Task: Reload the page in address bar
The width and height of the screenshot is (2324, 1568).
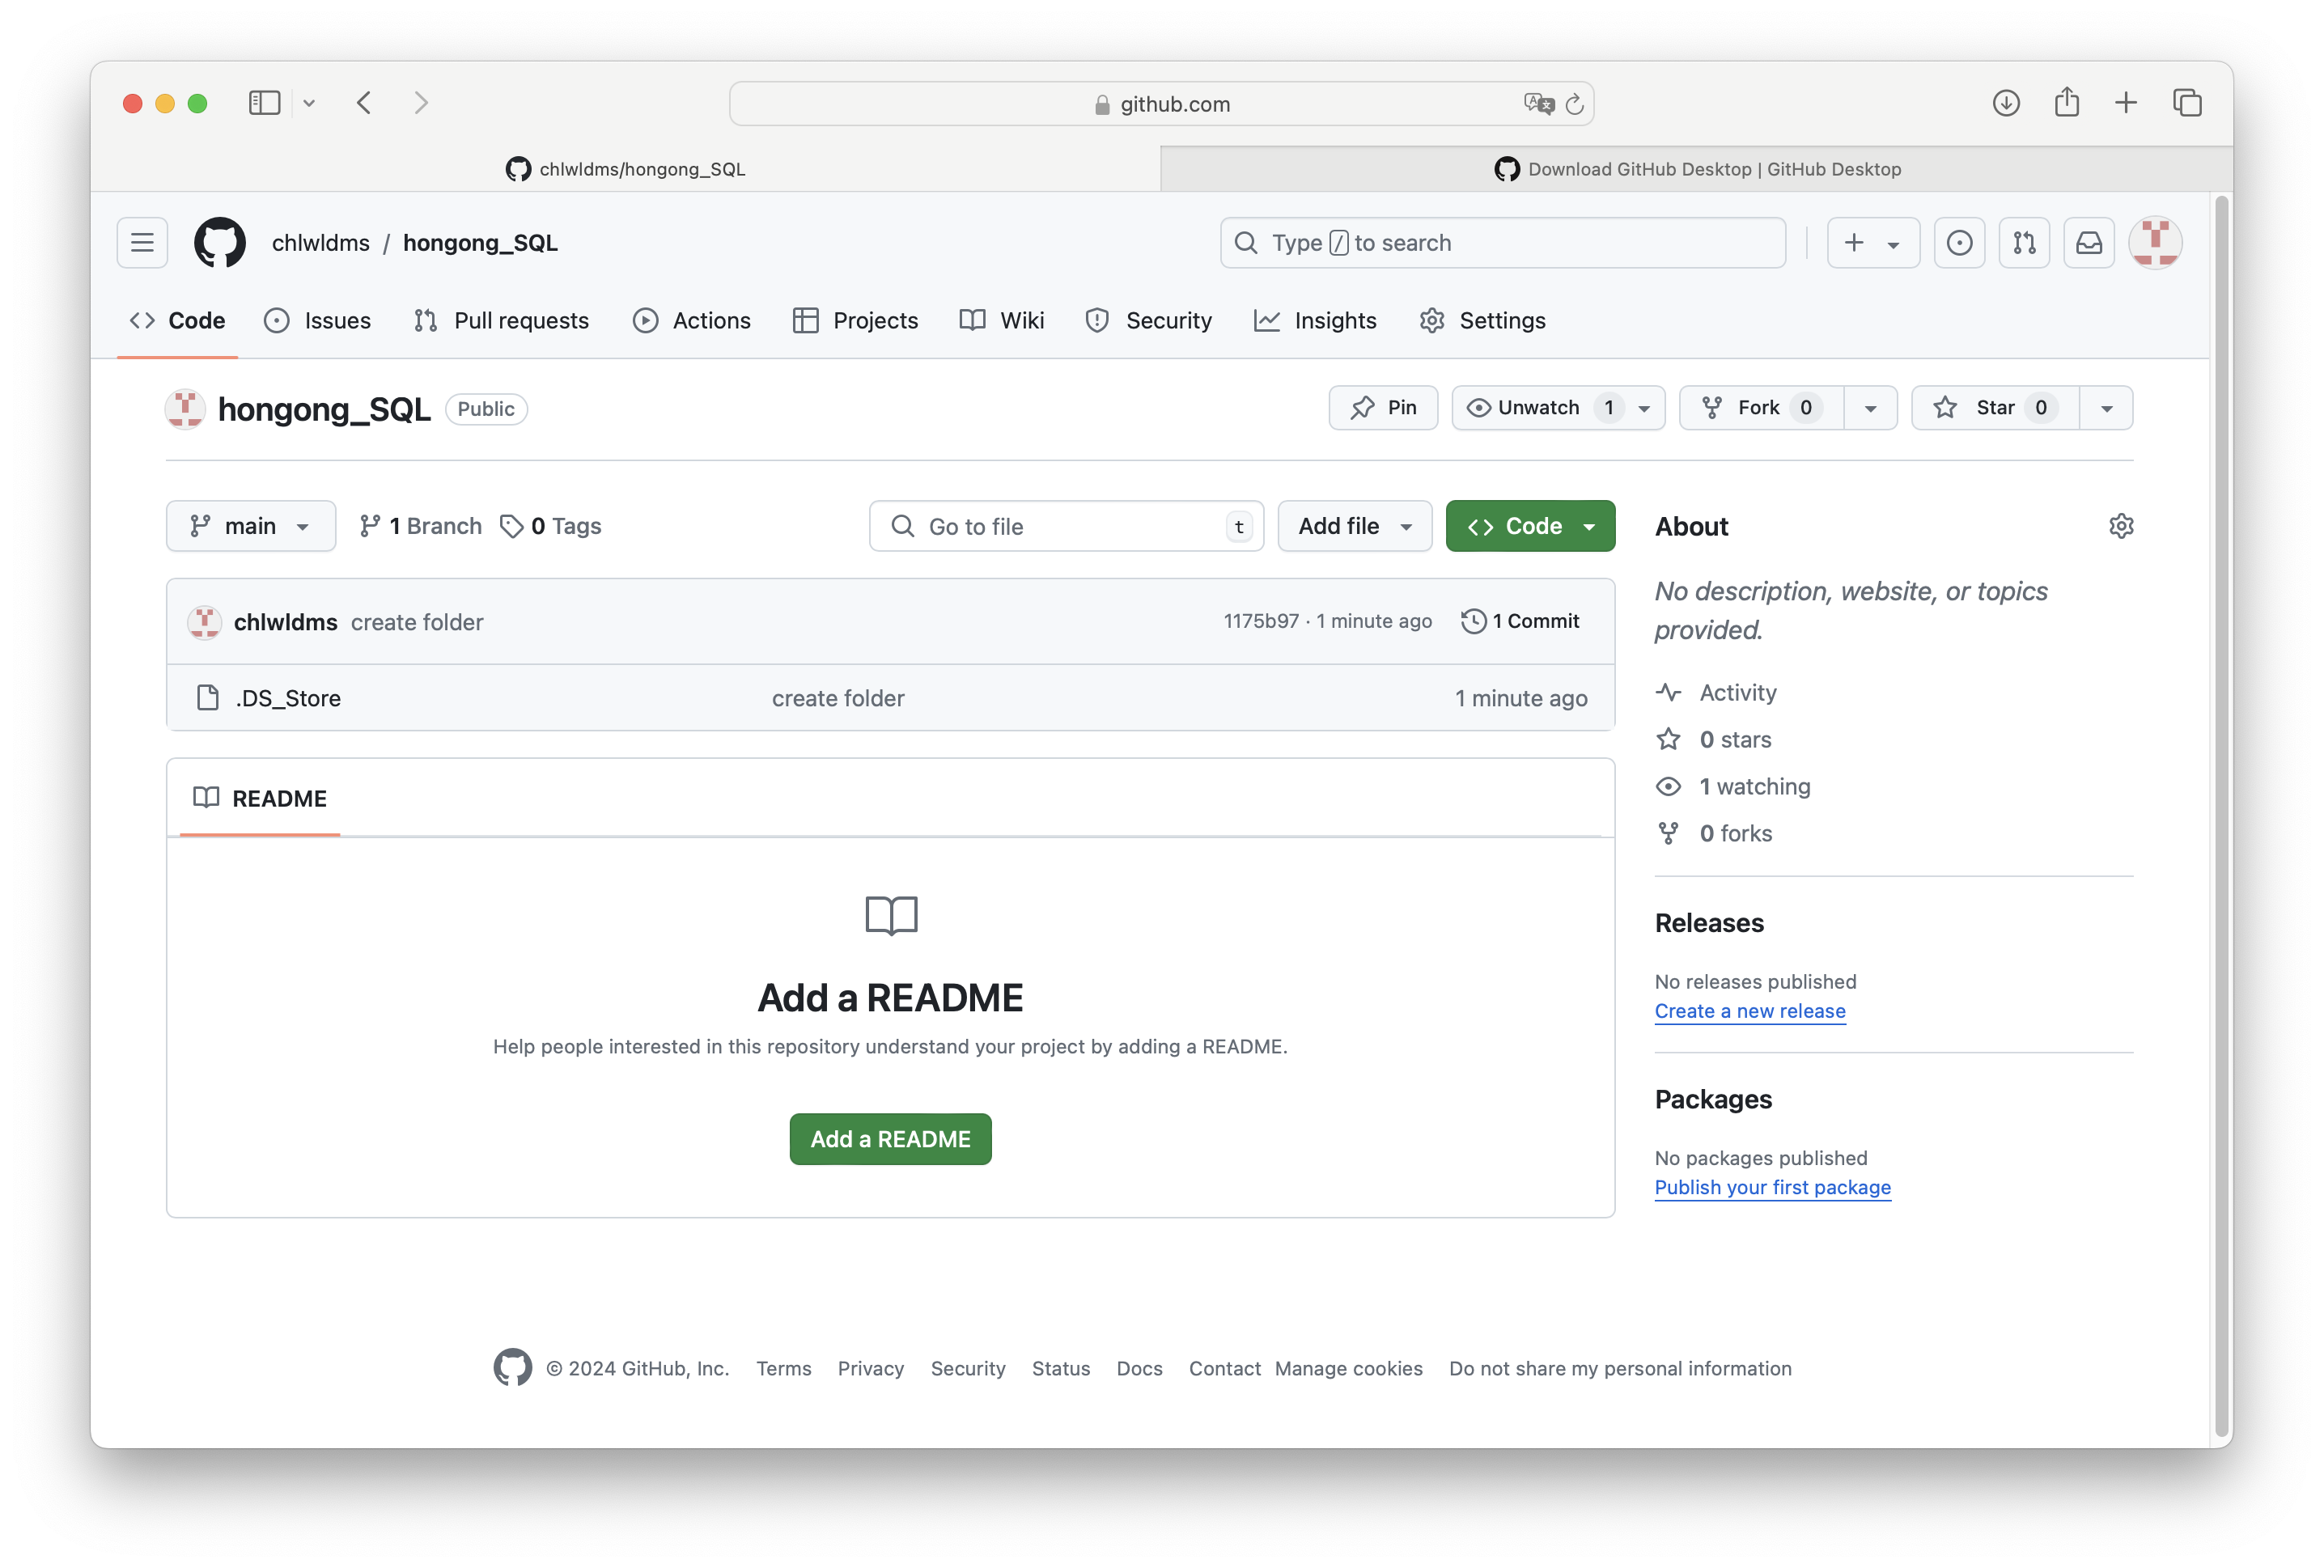Action: tap(1574, 104)
